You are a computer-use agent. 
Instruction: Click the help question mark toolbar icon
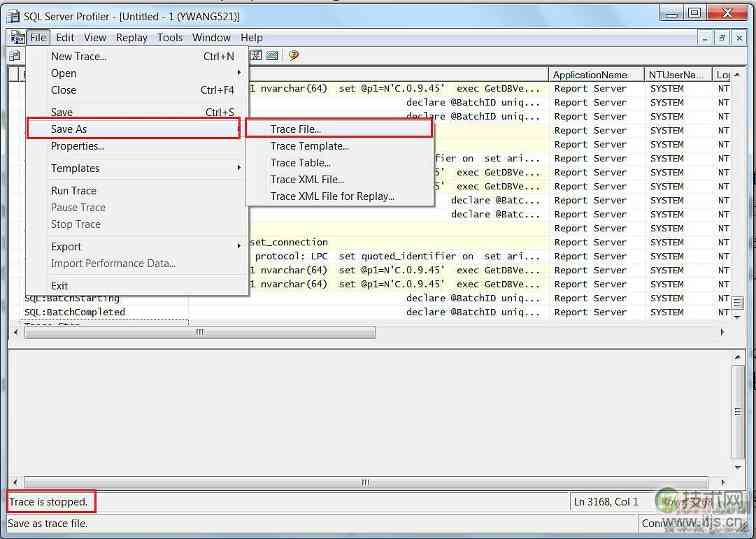[x=294, y=56]
